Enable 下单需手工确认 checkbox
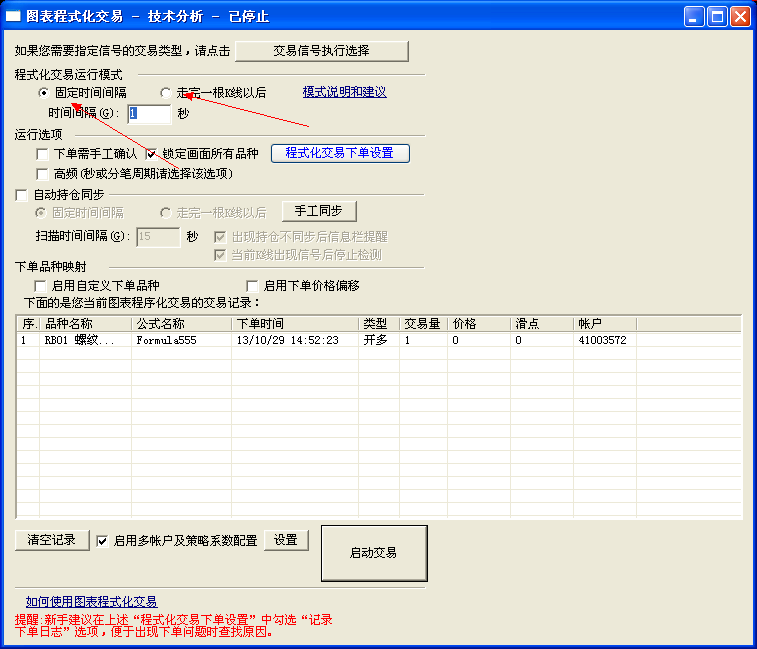The image size is (757, 649). (42, 154)
